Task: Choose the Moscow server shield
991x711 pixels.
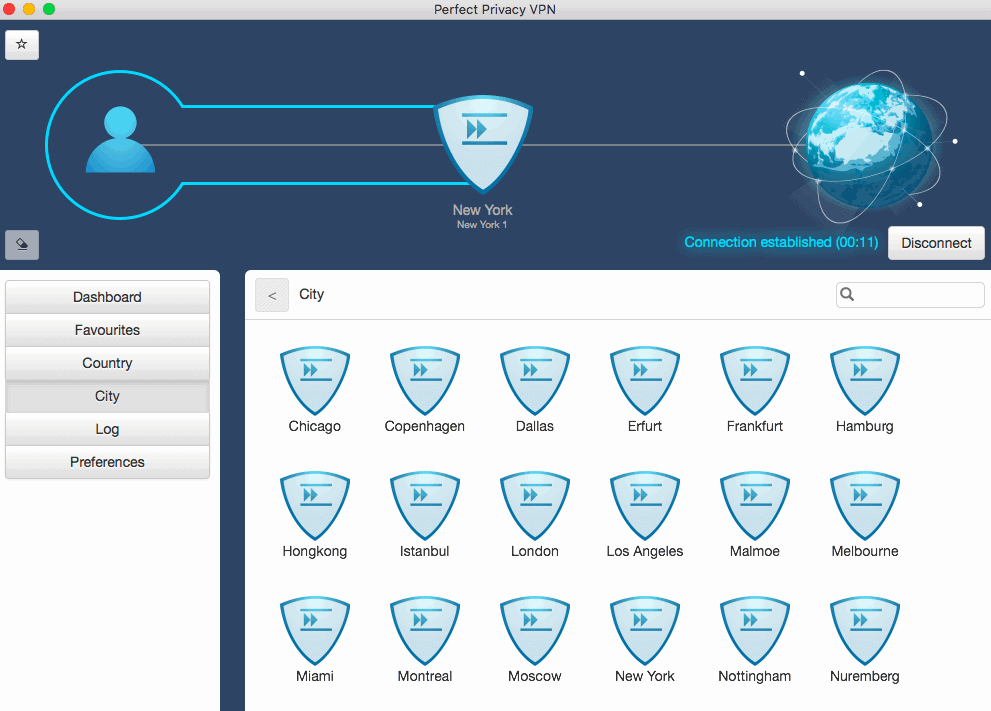Action: tap(534, 631)
